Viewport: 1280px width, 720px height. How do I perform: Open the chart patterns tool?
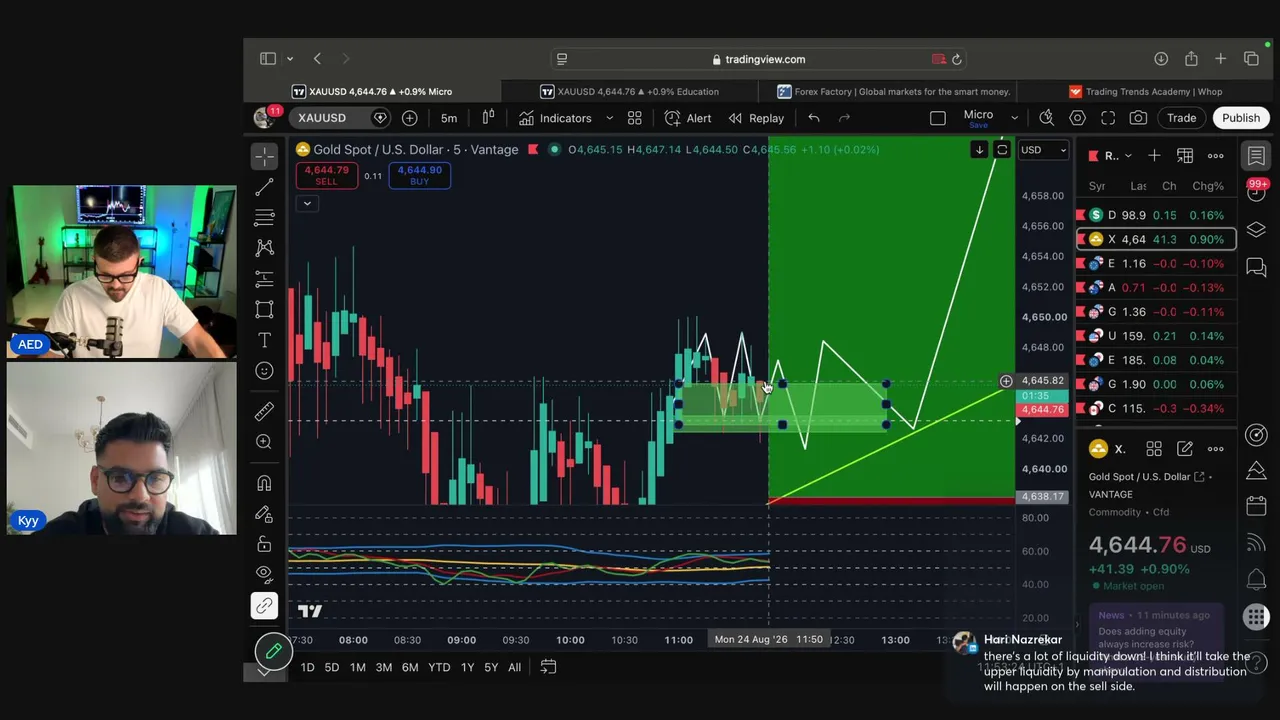point(265,247)
